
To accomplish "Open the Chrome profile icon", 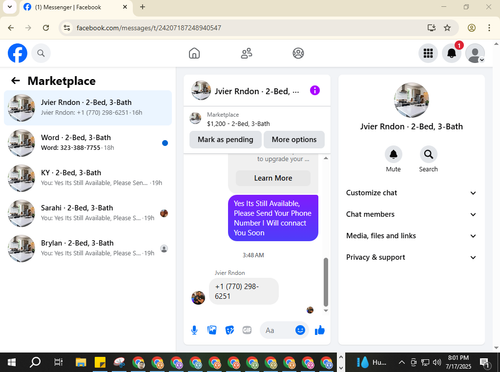I will point(471,28).
